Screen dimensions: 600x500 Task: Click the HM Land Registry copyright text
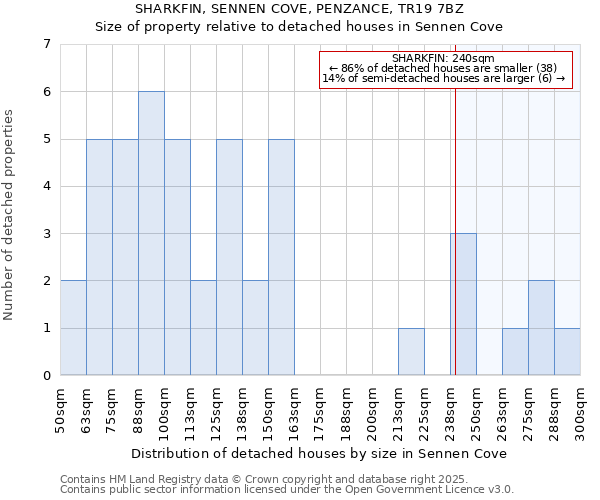click(272, 479)
